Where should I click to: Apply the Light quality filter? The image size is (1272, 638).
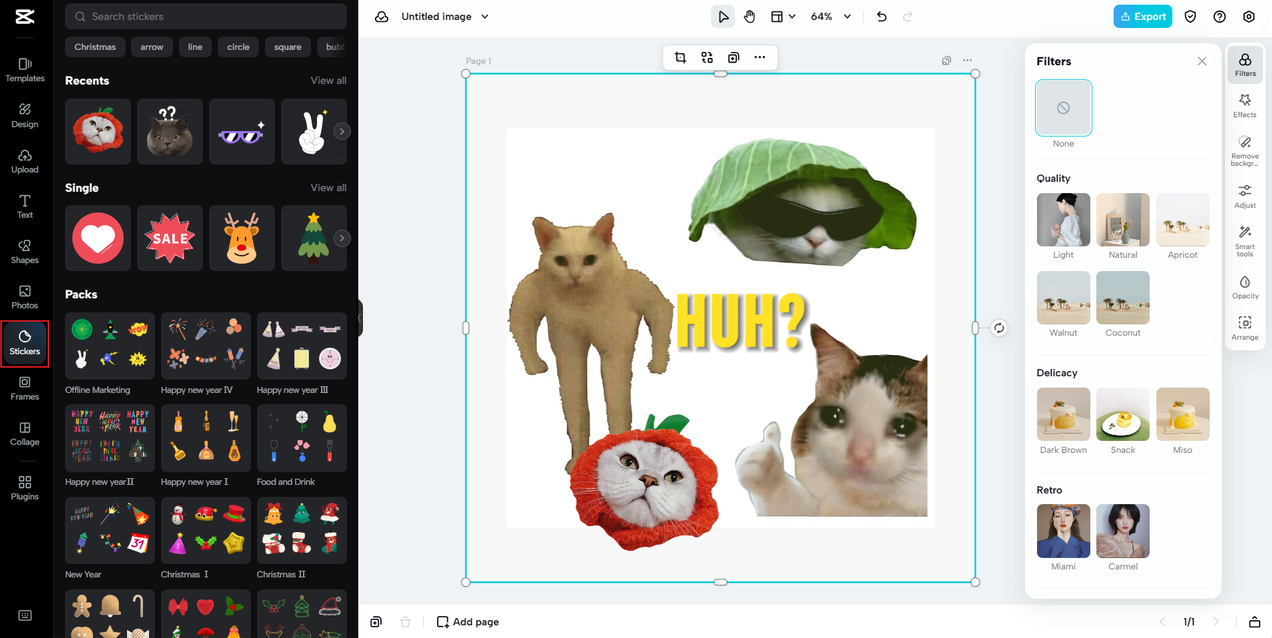[1063, 220]
